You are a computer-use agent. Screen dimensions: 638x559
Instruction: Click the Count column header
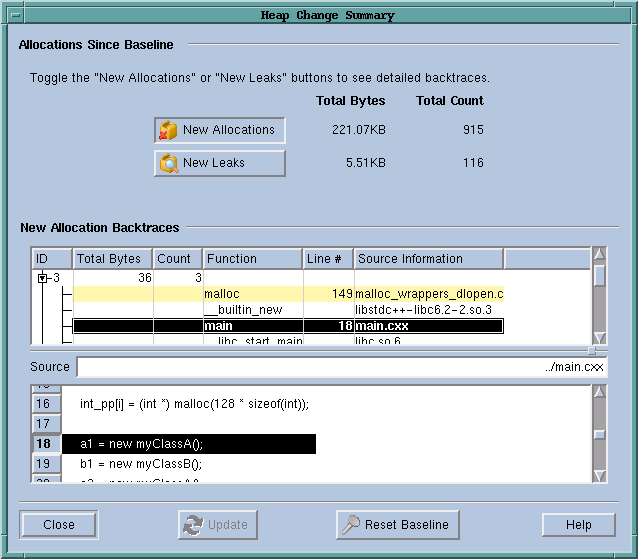[178, 259]
